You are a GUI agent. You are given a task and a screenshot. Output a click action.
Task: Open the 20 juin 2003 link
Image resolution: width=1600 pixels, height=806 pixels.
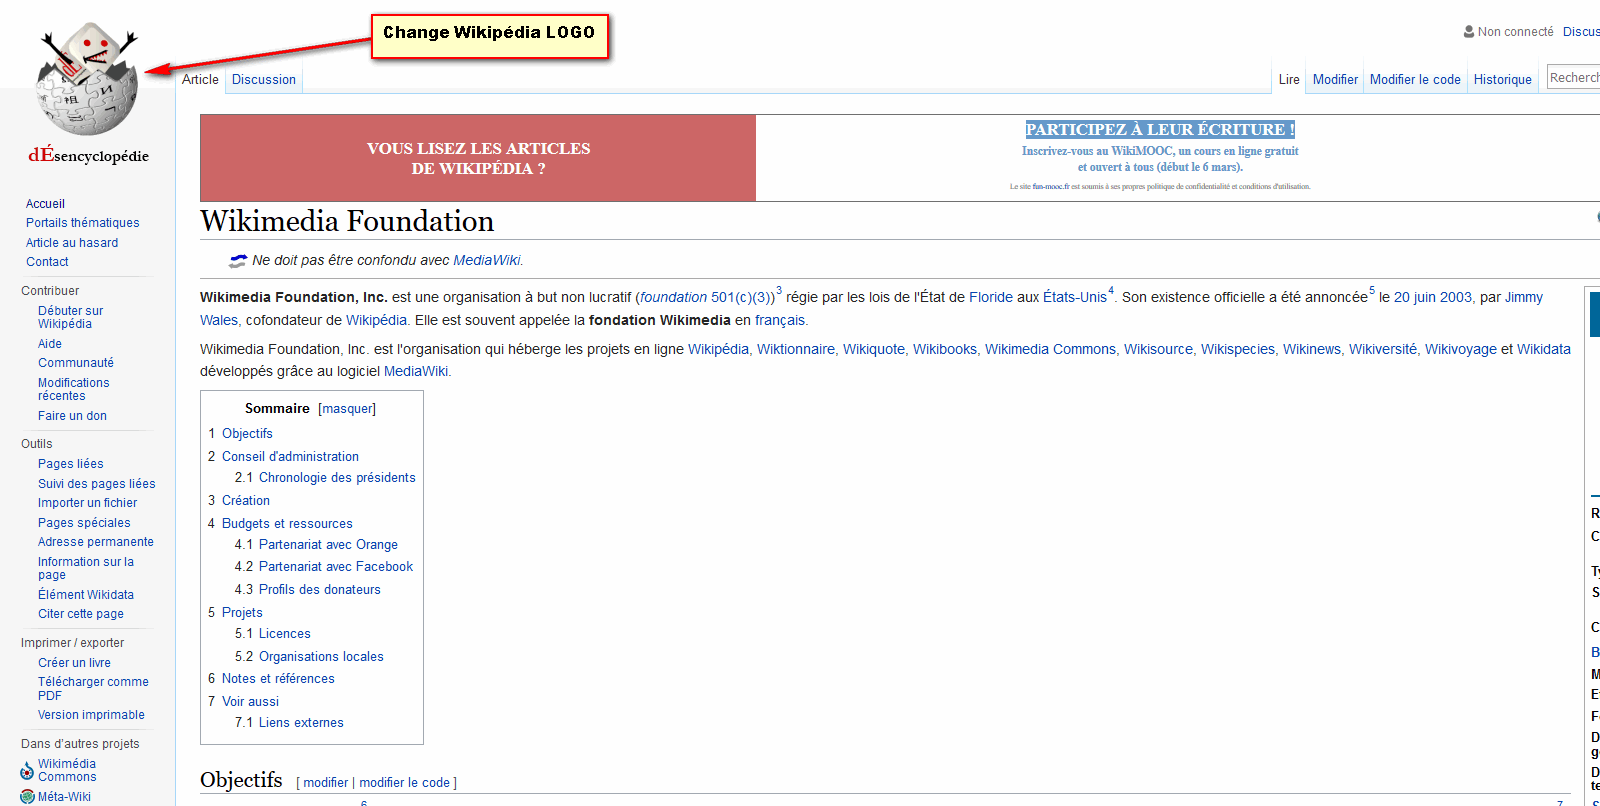pos(1433,298)
